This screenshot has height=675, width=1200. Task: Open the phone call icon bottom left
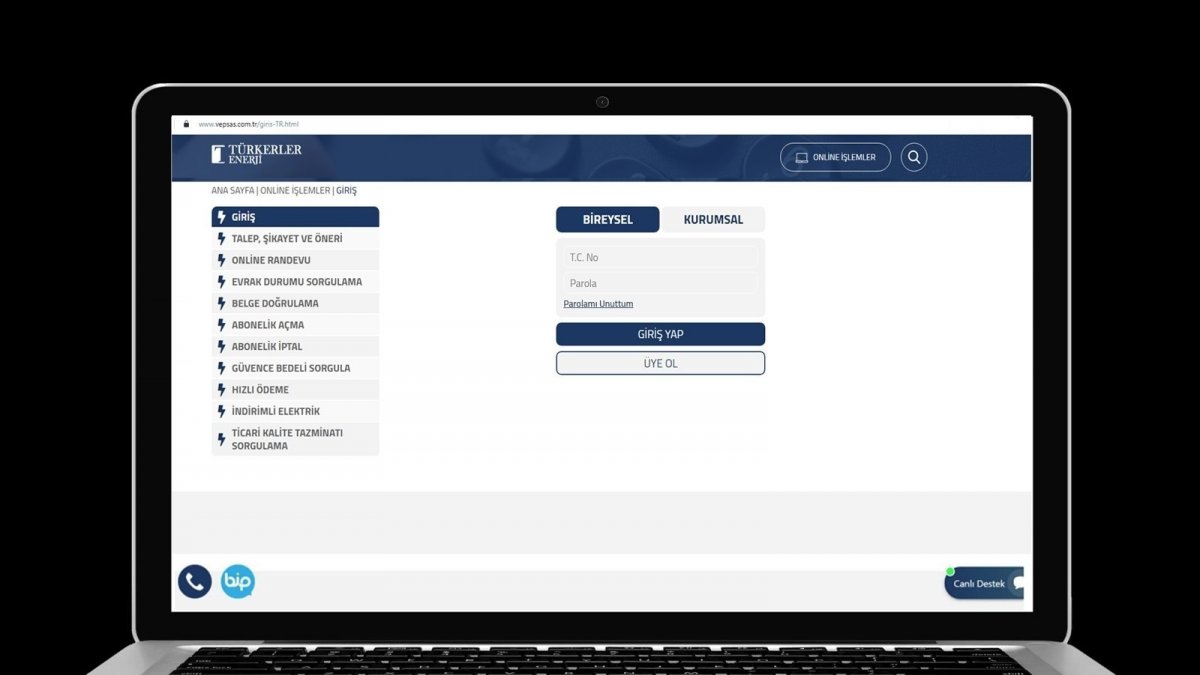click(193, 581)
